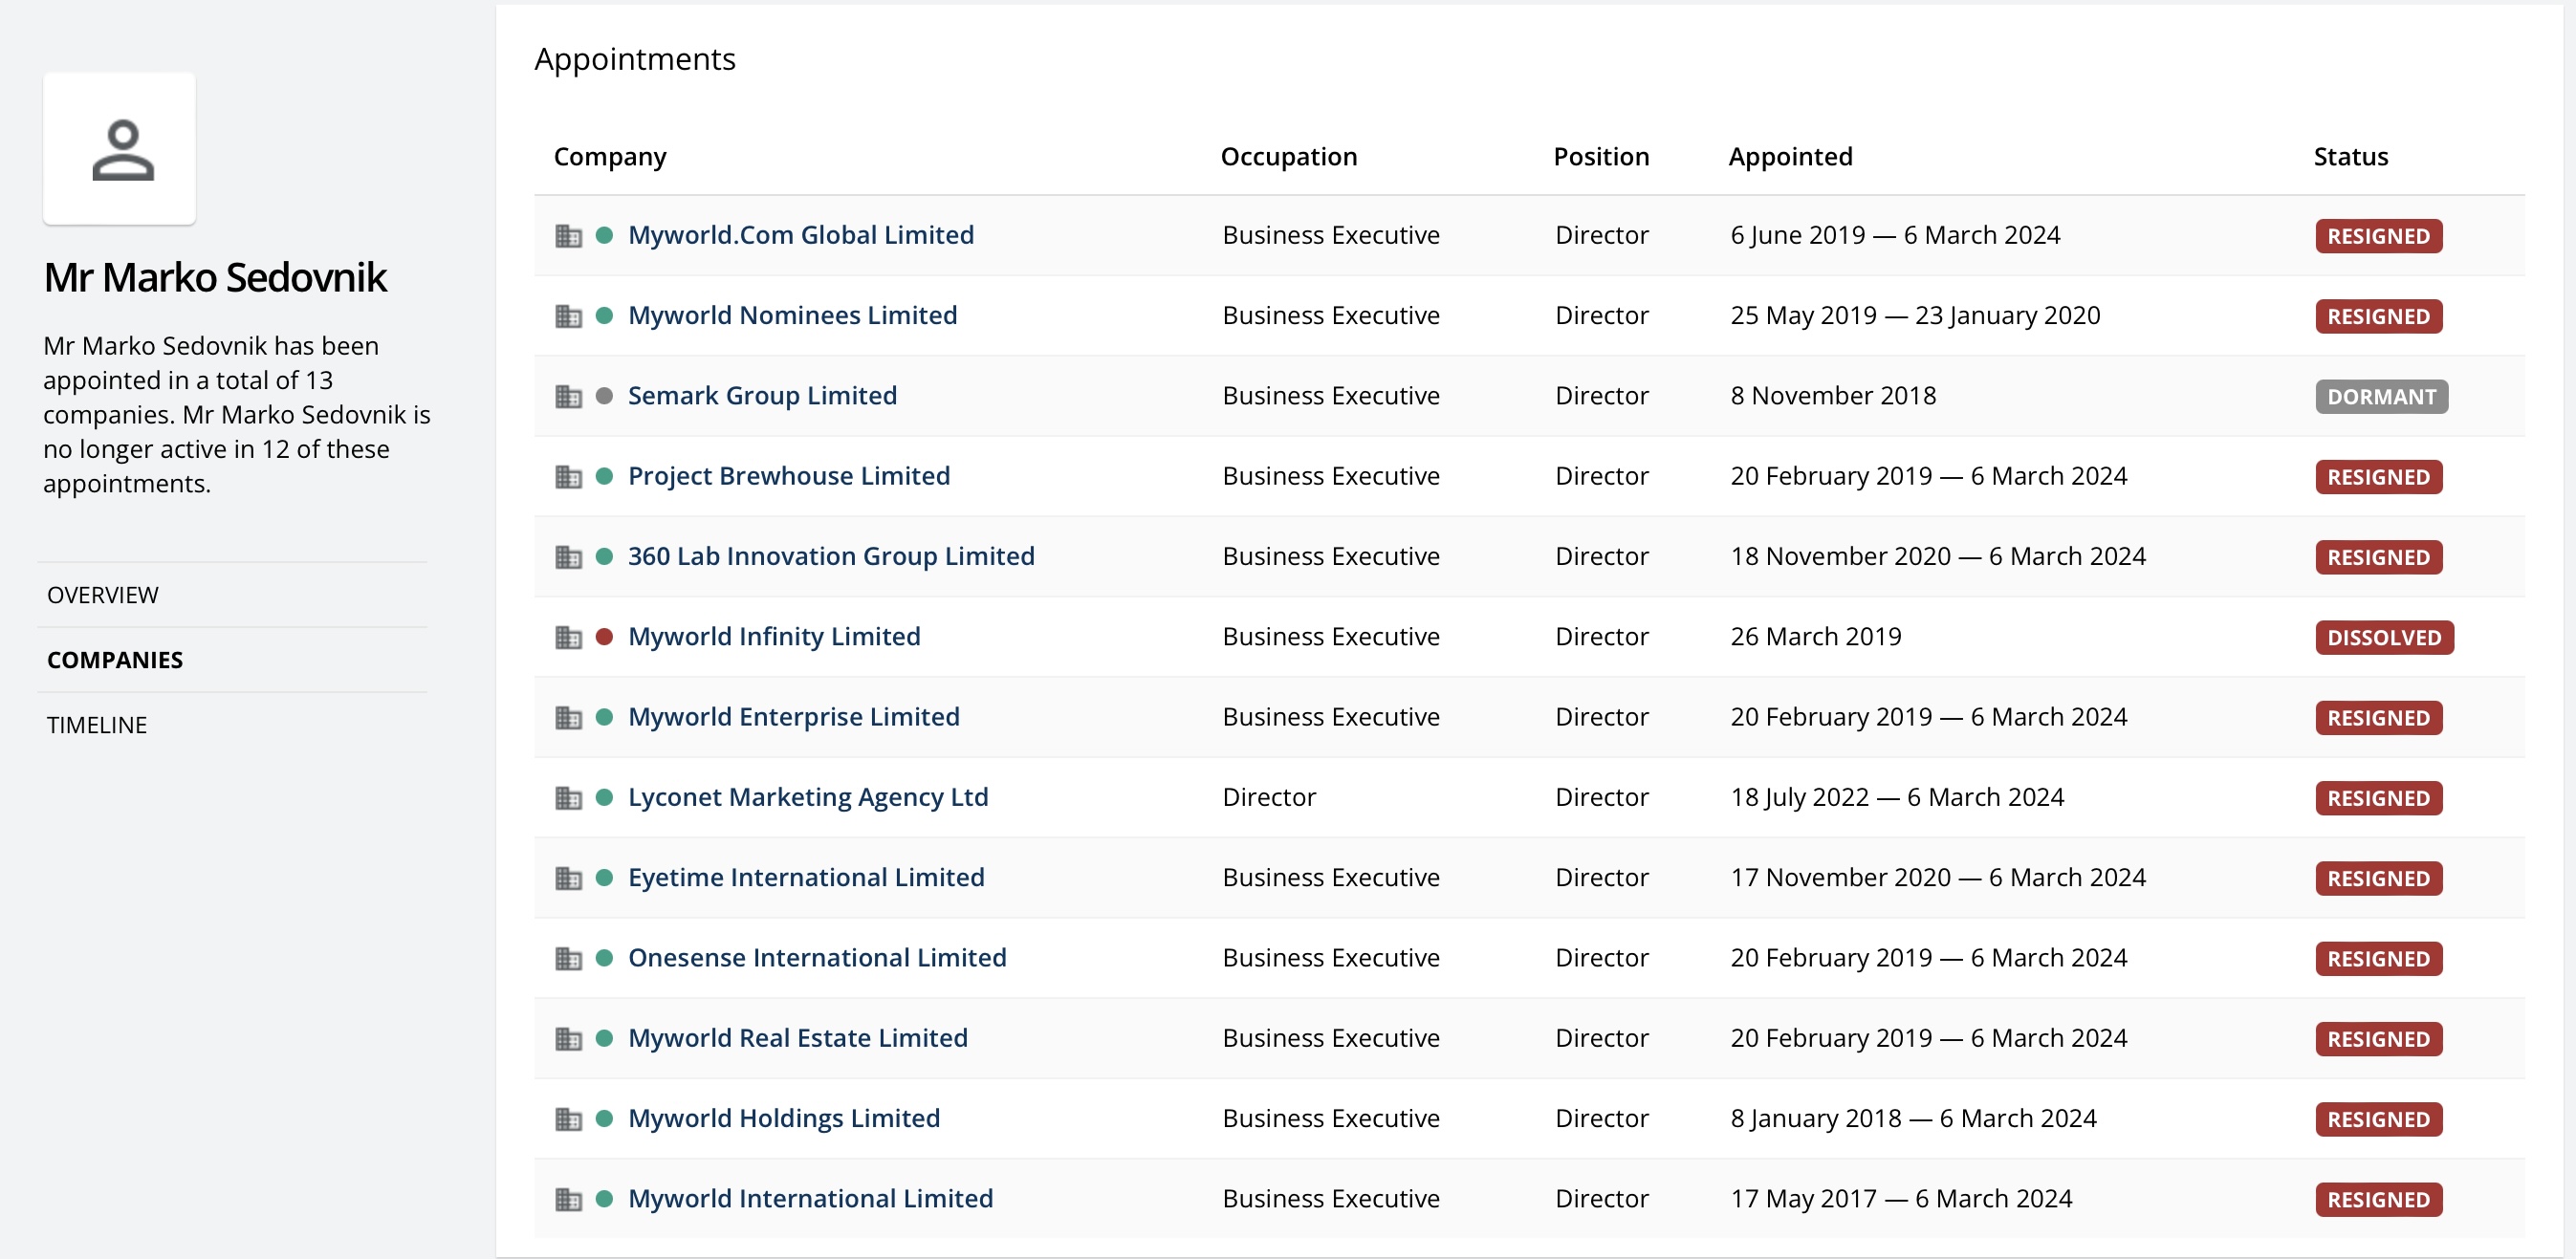The image size is (2576, 1259).
Task: Open Project Brewhouse Limited link
Action: tap(789, 476)
